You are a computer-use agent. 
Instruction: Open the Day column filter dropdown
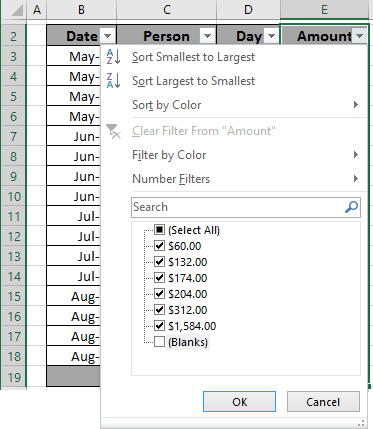[271, 36]
